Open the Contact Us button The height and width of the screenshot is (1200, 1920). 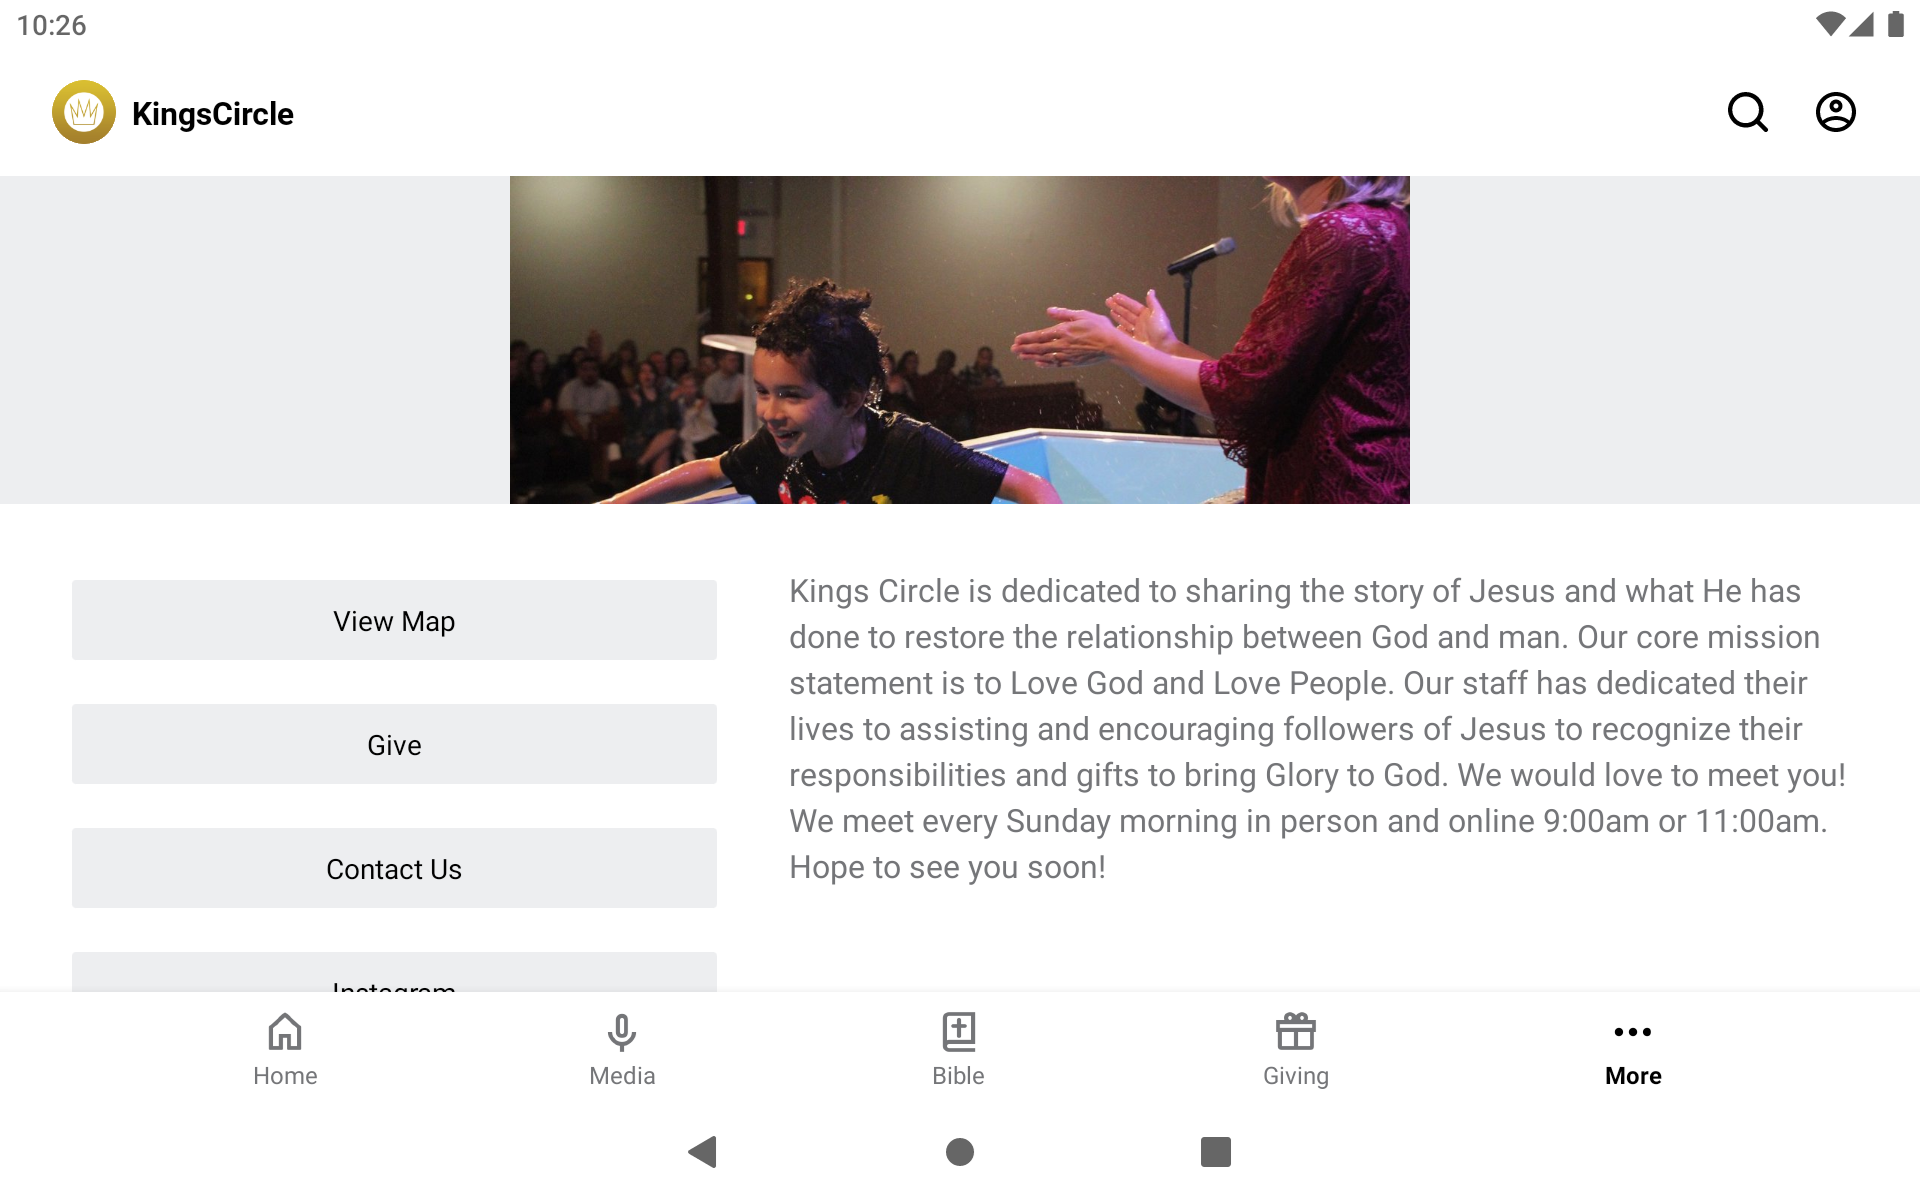tap(394, 868)
